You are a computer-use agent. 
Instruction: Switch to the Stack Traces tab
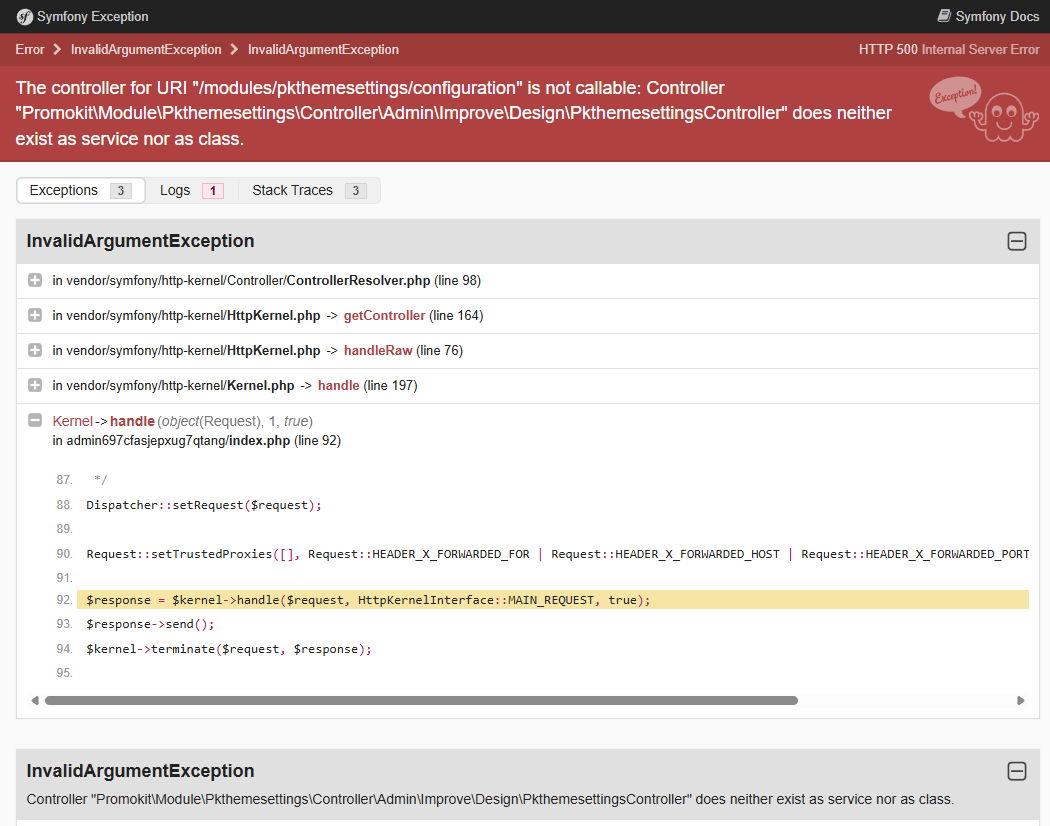tap(309, 190)
